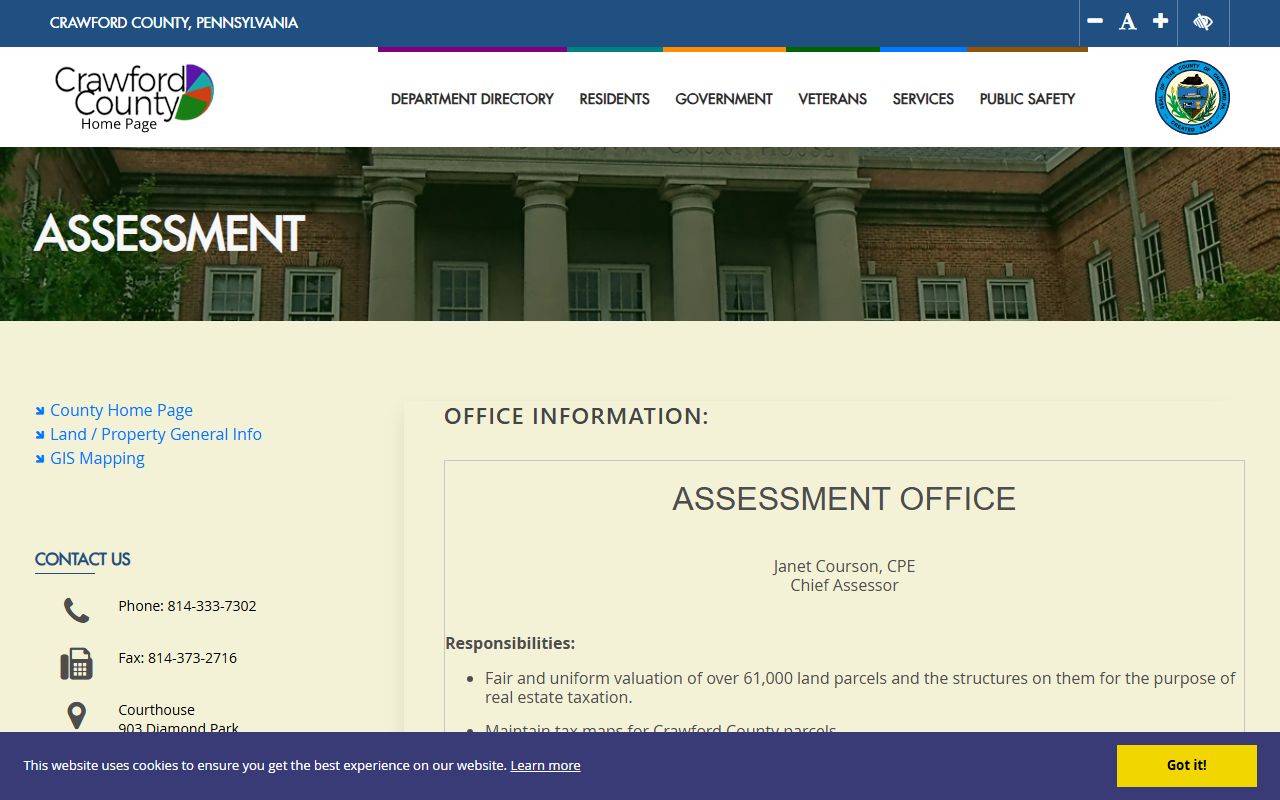The image size is (1280, 800).
Task: Click the Courthouse address label
Action: (x=156, y=710)
